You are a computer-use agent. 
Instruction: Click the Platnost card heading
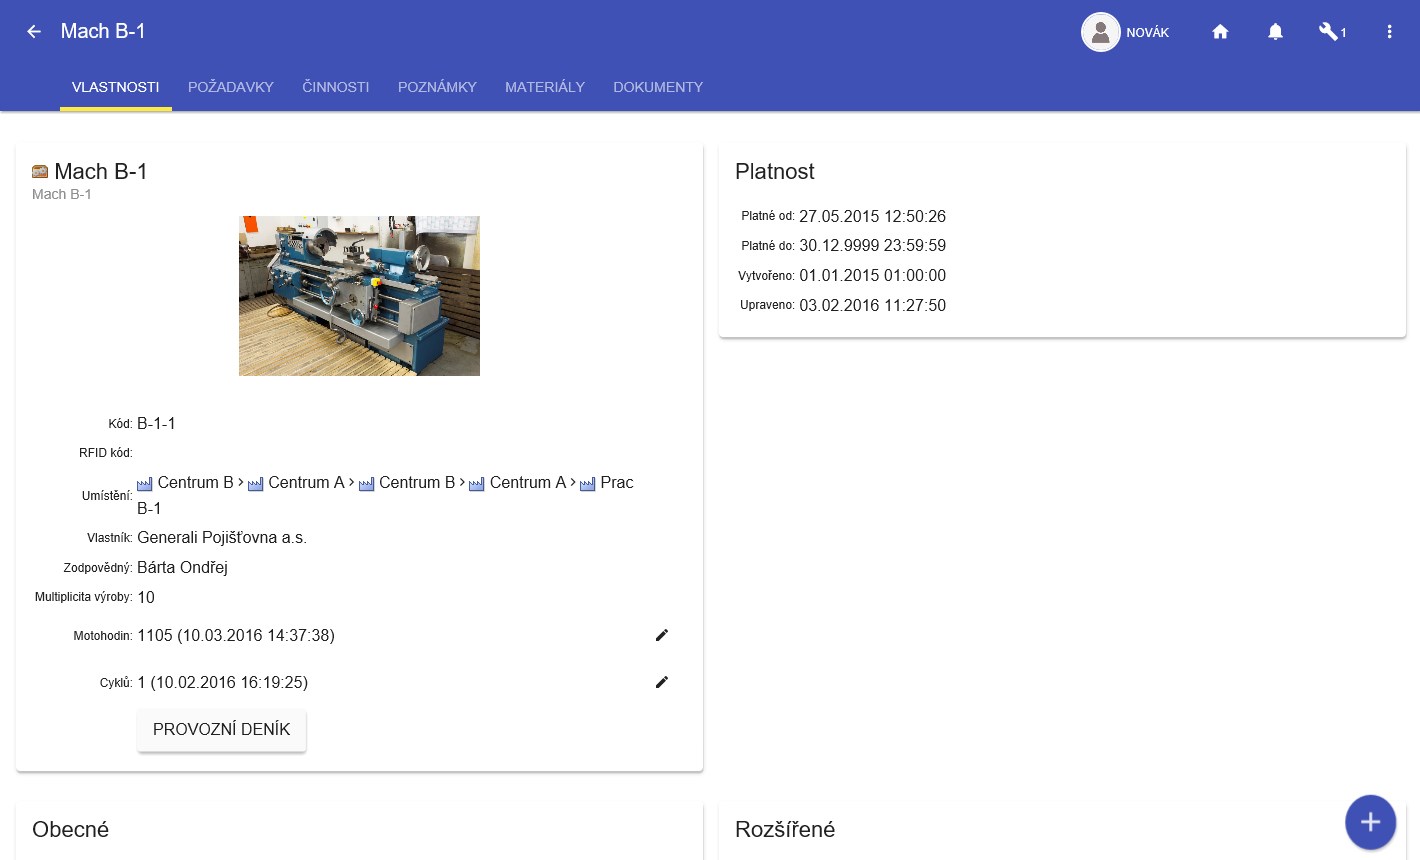(775, 172)
